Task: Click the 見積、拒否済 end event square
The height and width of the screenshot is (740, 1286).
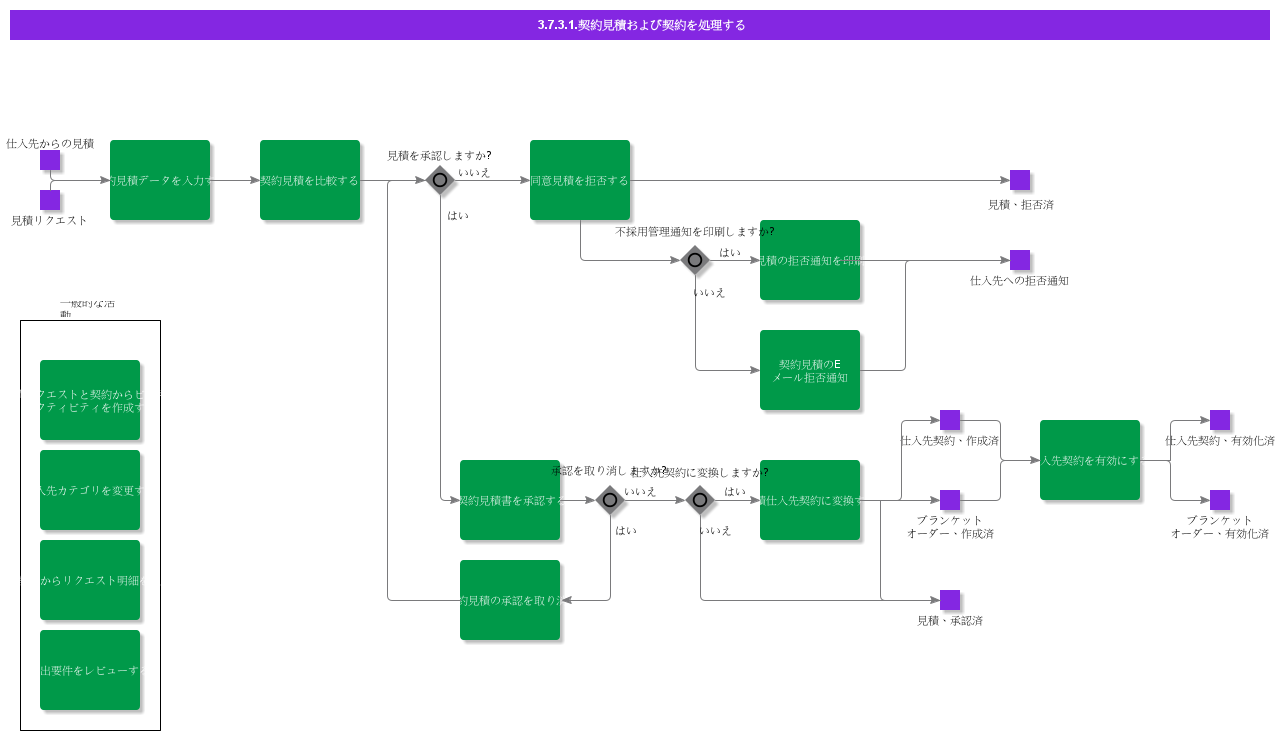Action: [x=1020, y=180]
